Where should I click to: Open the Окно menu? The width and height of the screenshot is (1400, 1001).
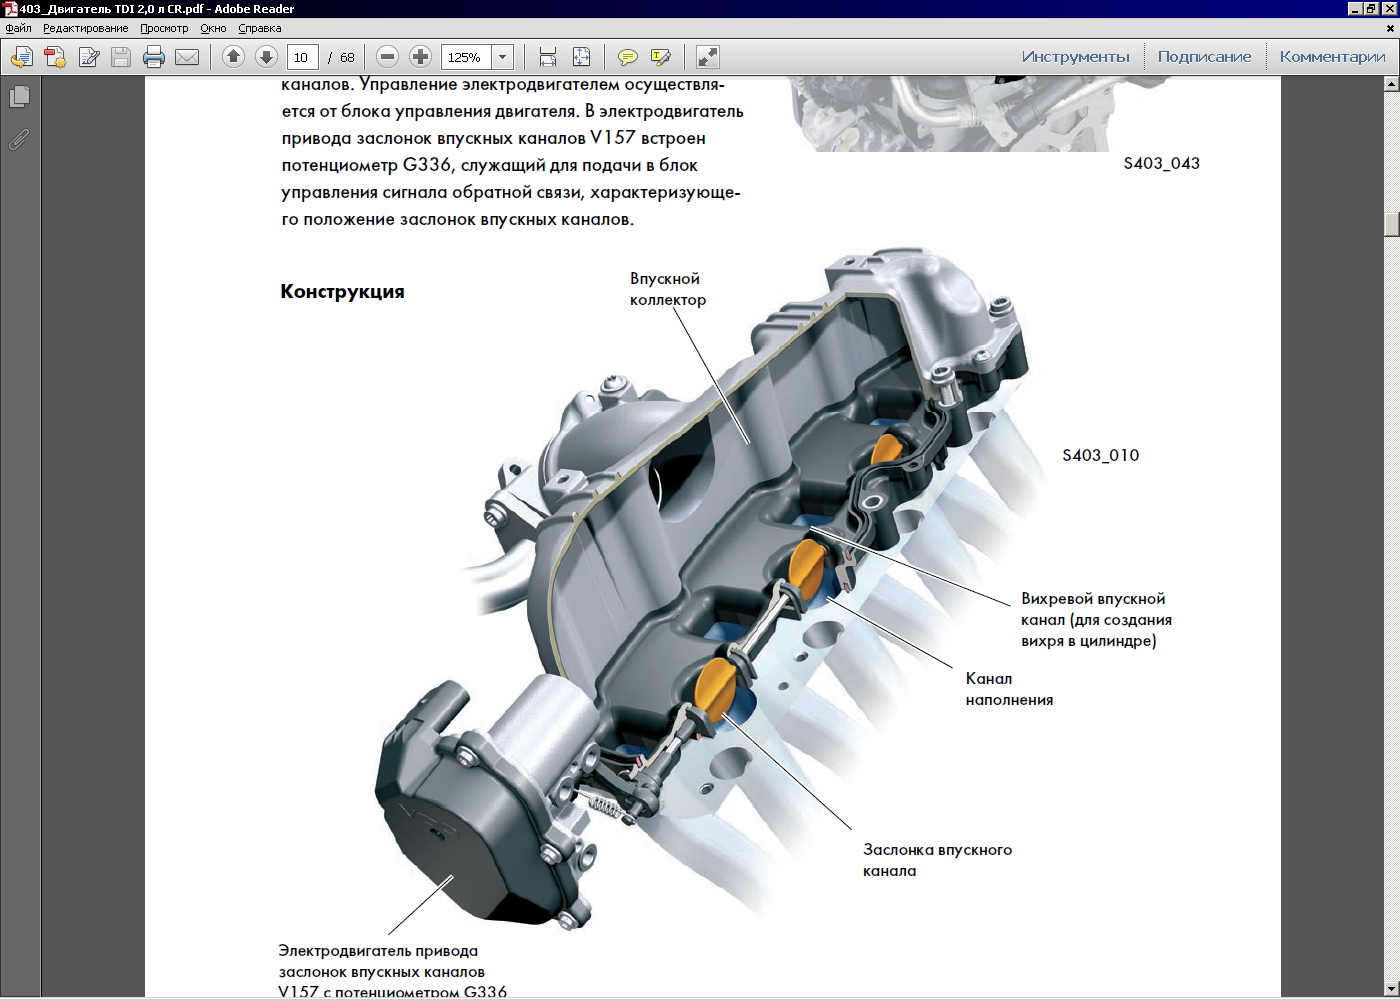point(213,28)
